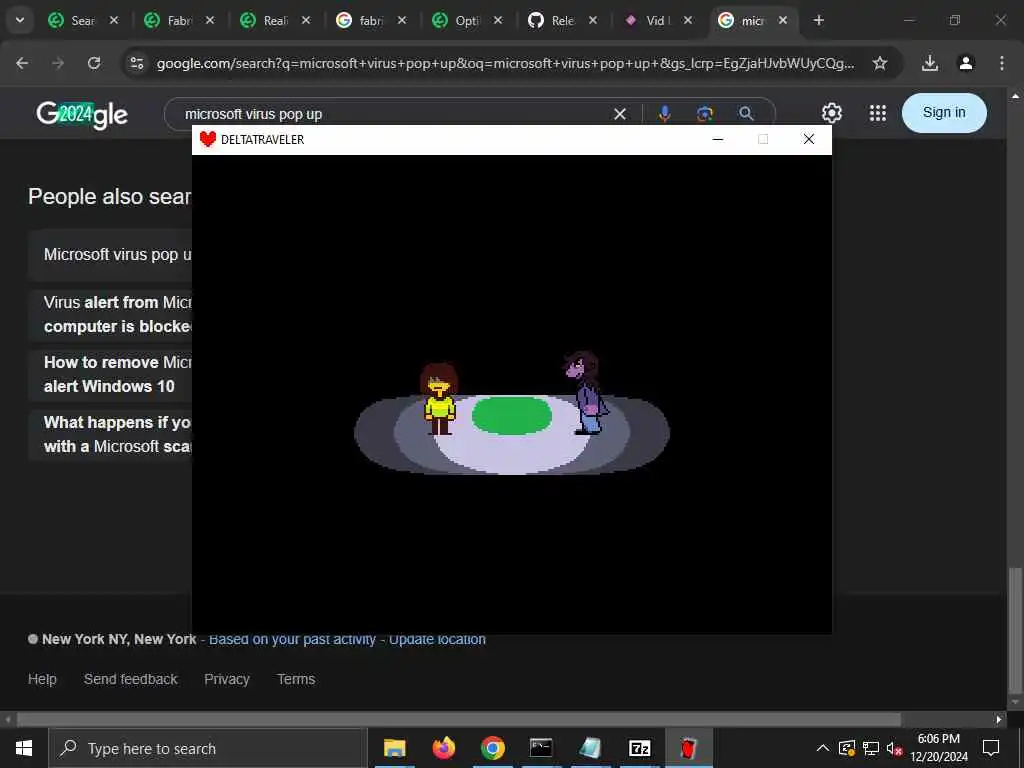
Task: Submit search with magnifier icon
Action: pos(746,114)
